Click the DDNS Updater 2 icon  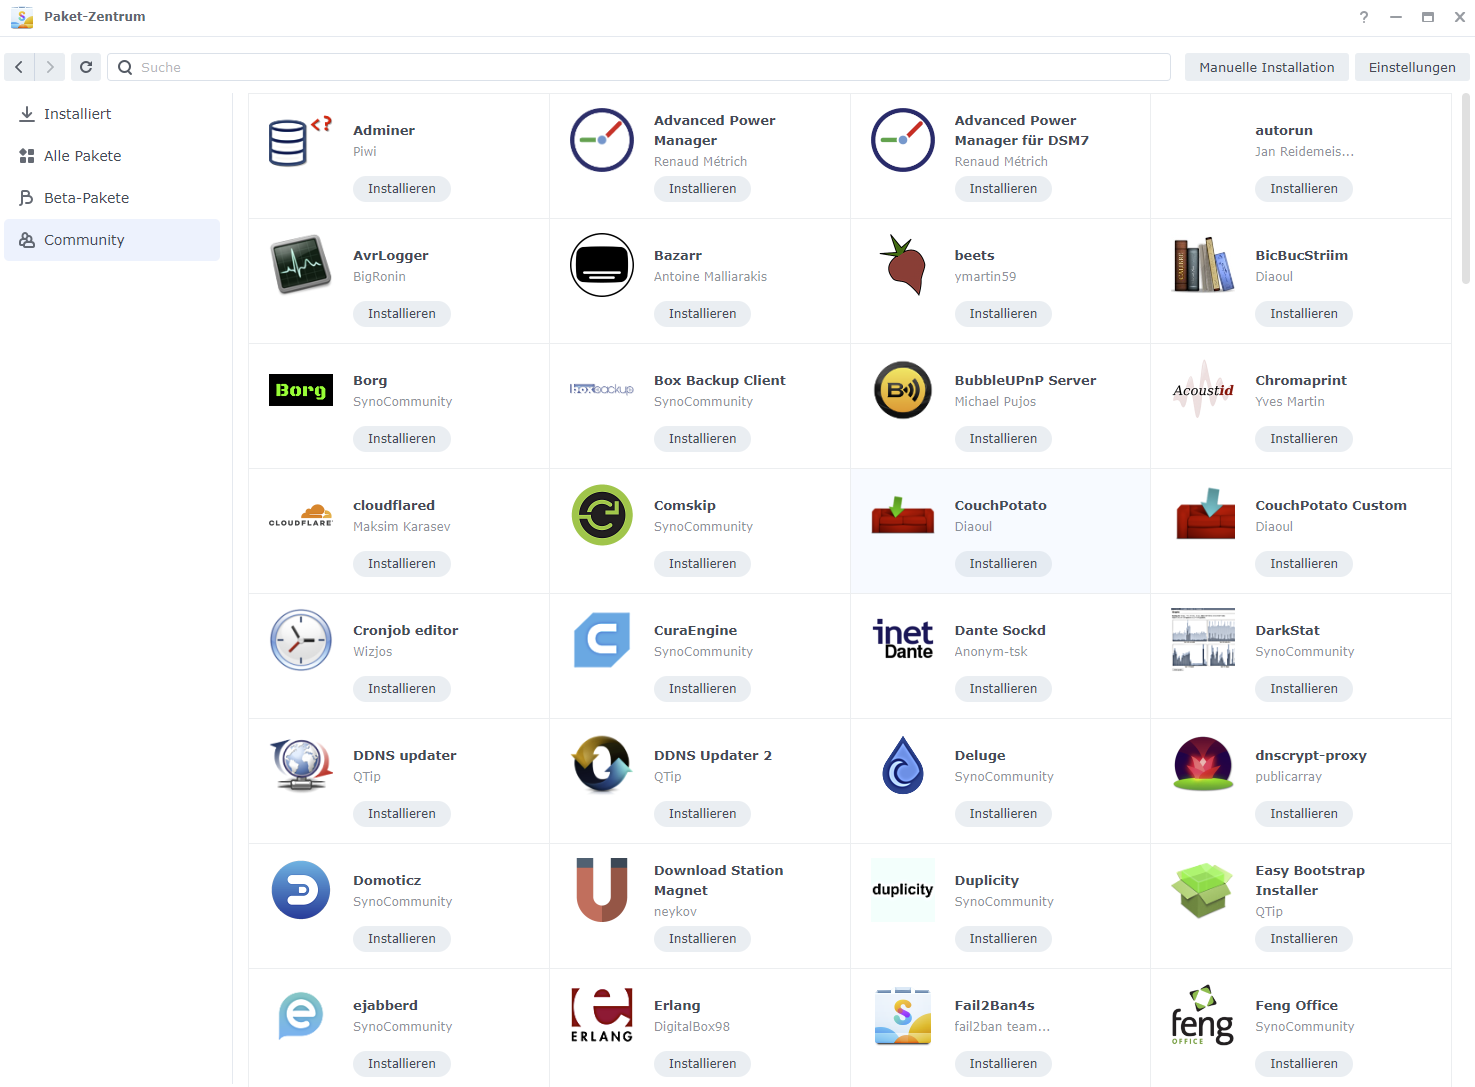602,765
